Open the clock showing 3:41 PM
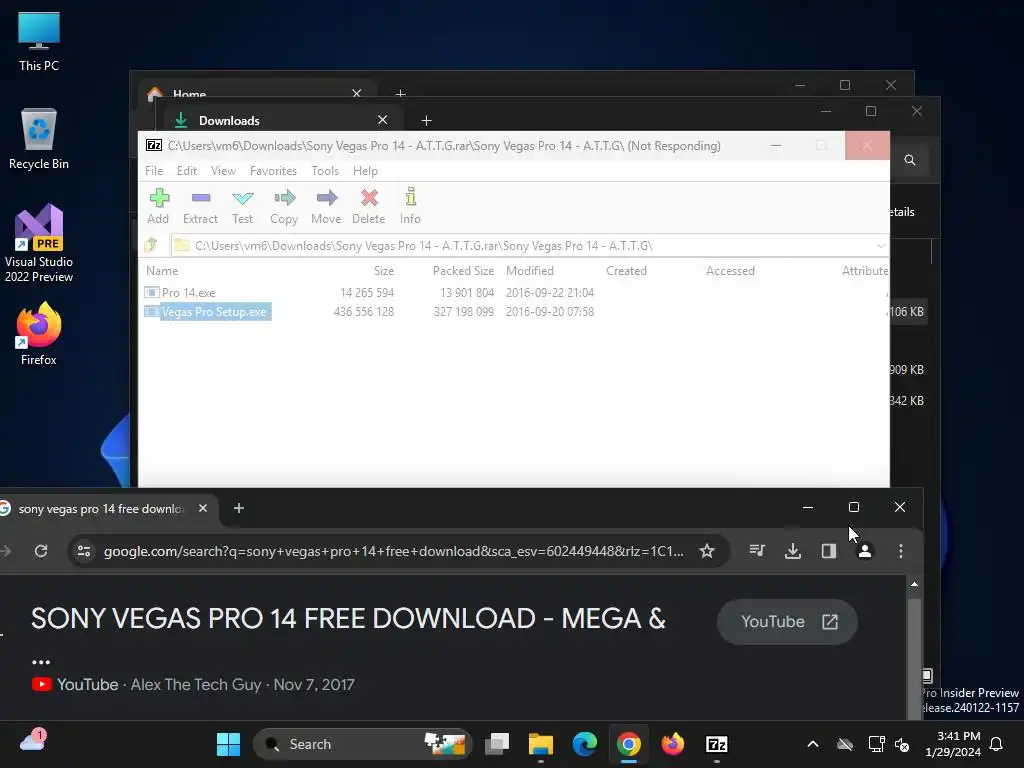The image size is (1024, 768). (x=953, y=744)
